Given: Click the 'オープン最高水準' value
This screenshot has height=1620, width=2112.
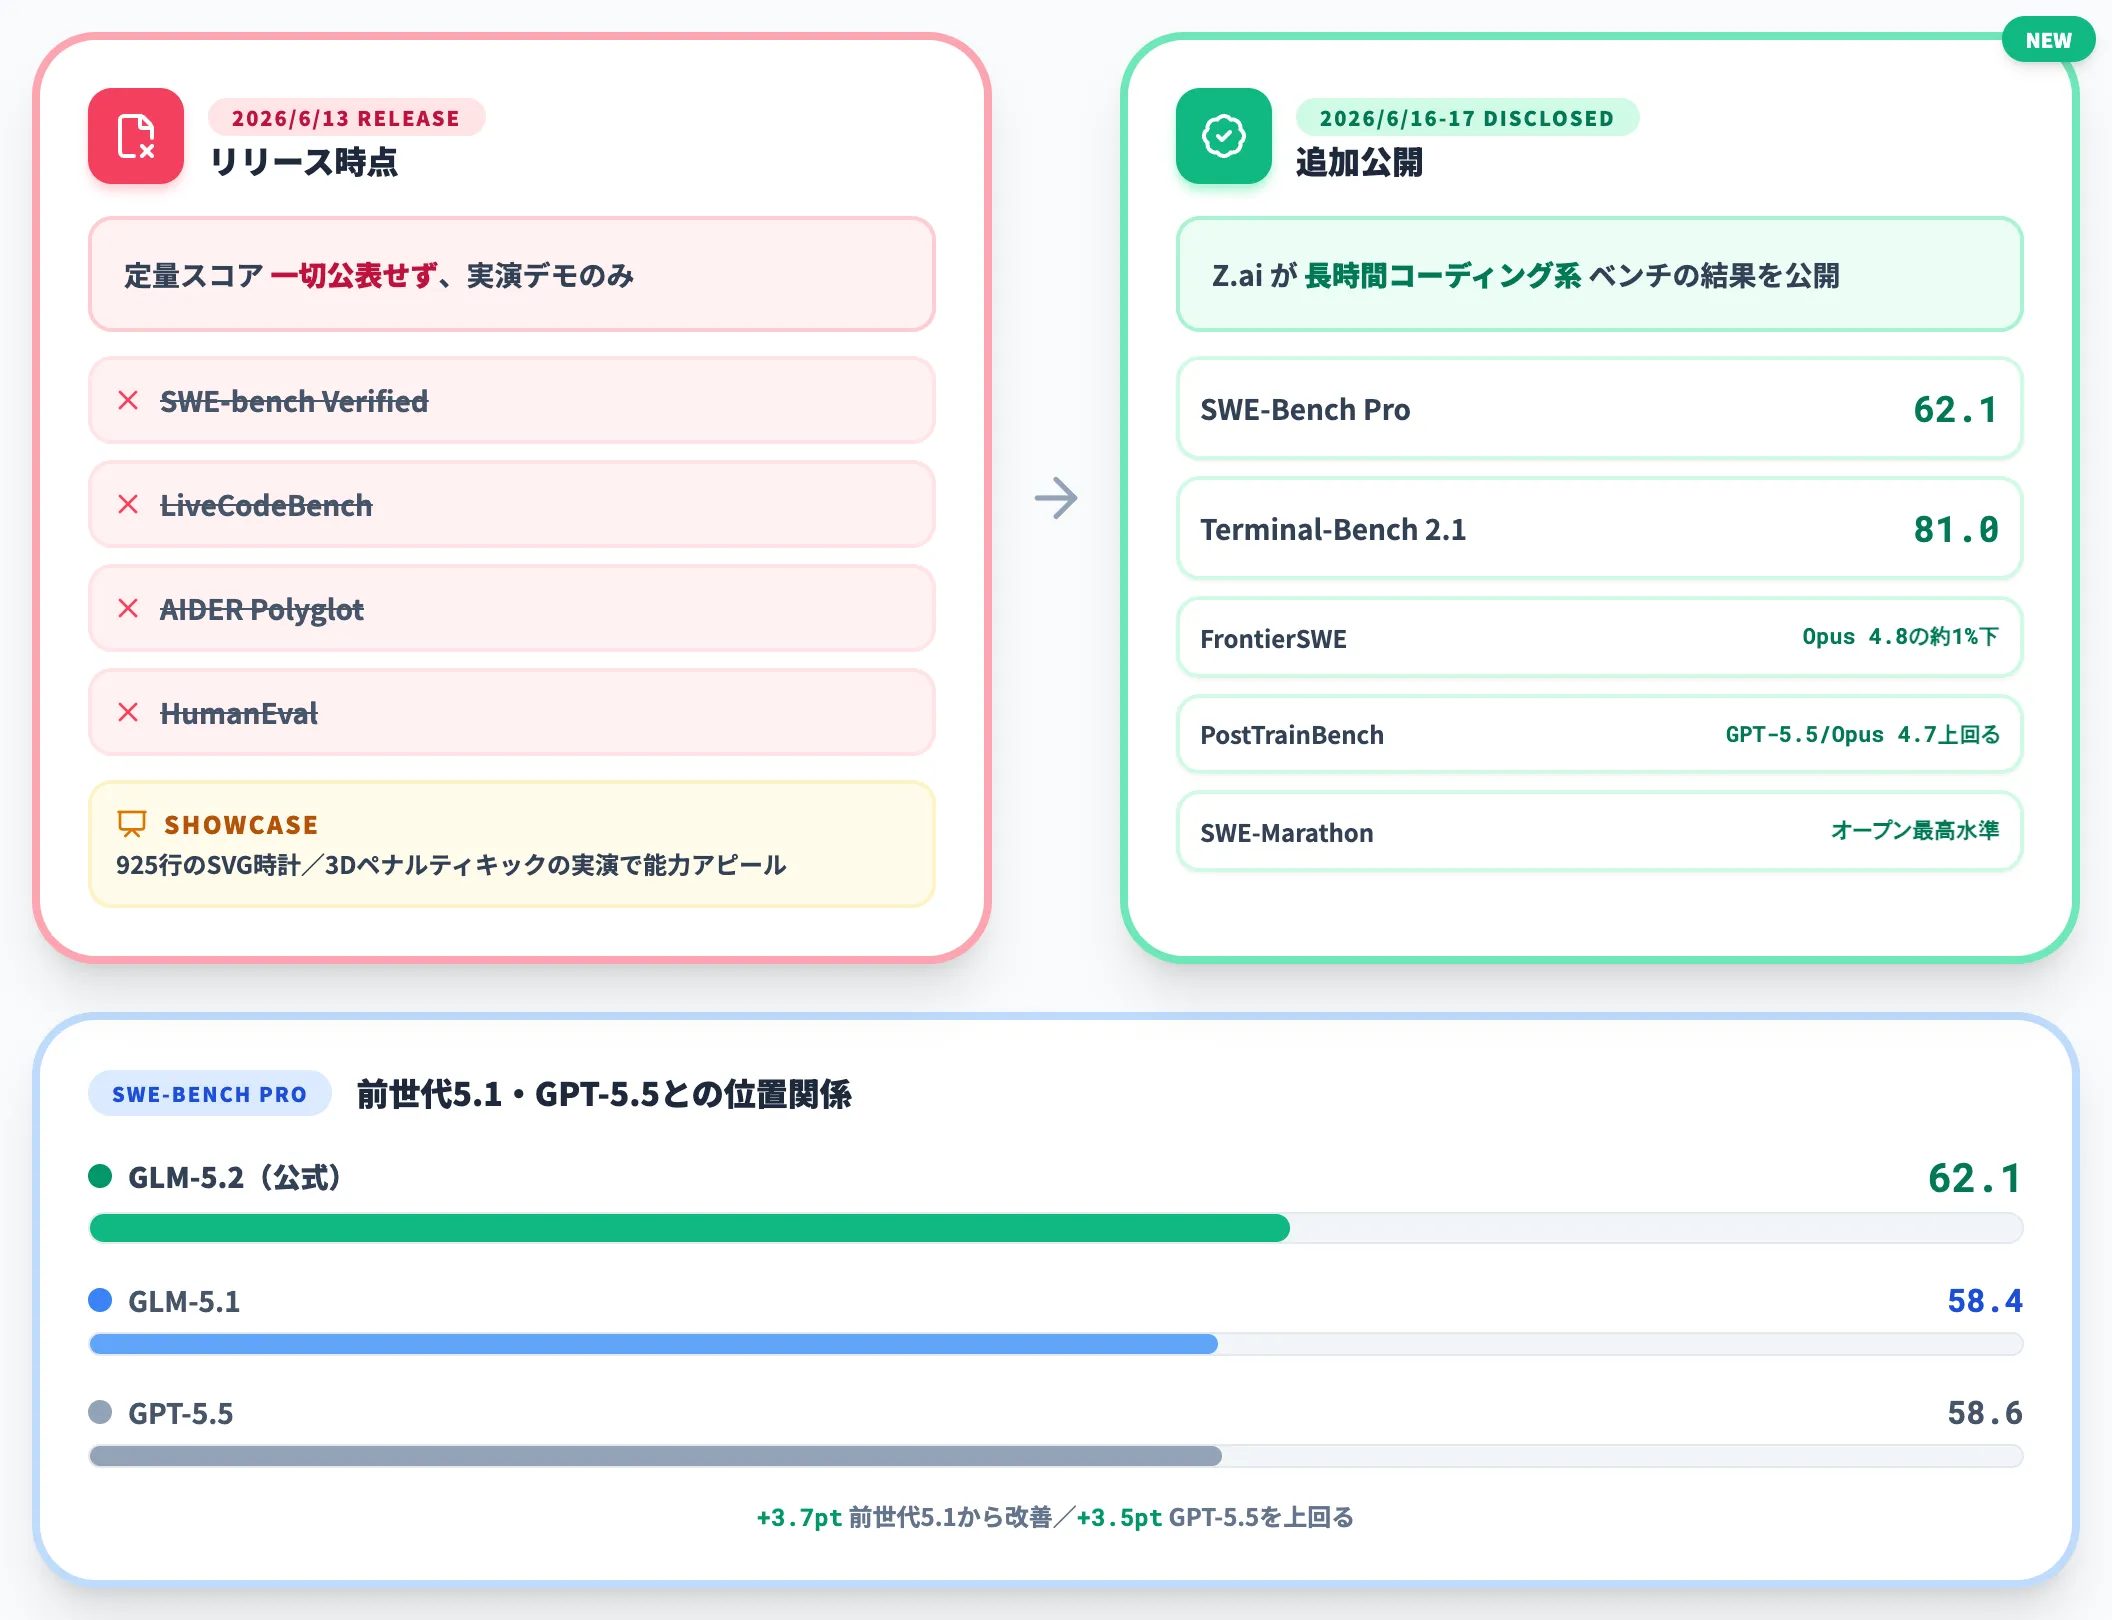Looking at the screenshot, I should click(x=1915, y=831).
